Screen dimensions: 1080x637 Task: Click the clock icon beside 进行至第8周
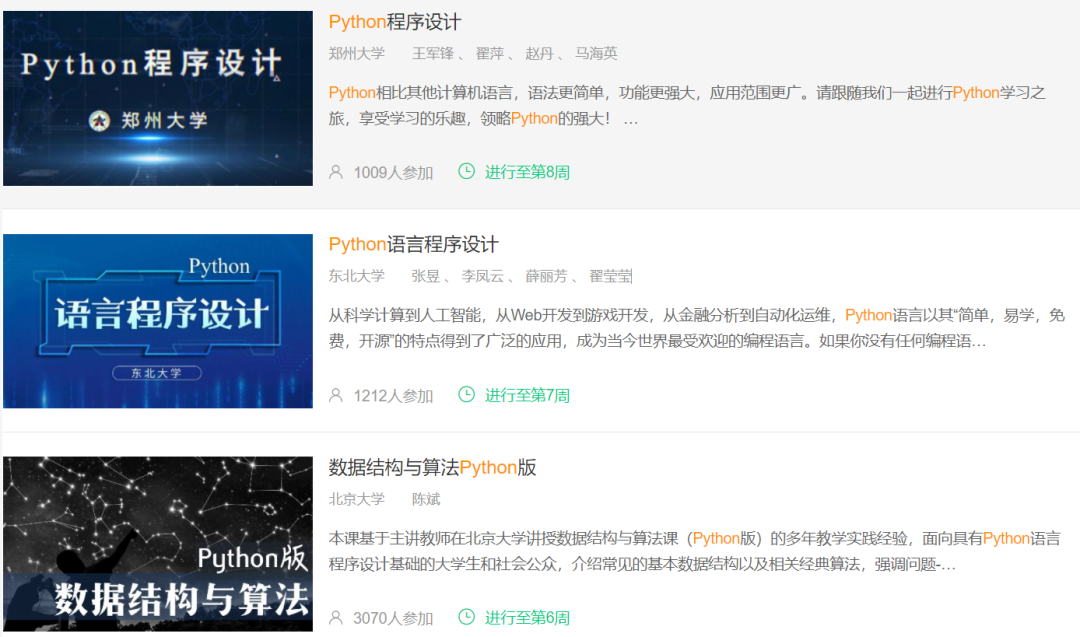[466, 171]
